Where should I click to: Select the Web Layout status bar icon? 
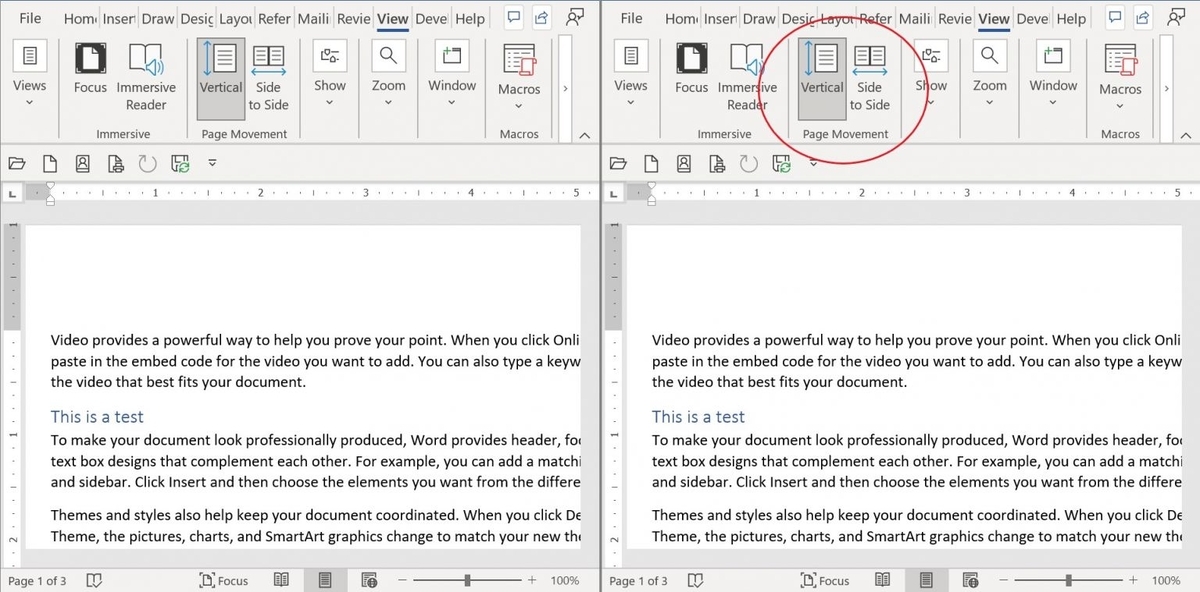point(369,580)
